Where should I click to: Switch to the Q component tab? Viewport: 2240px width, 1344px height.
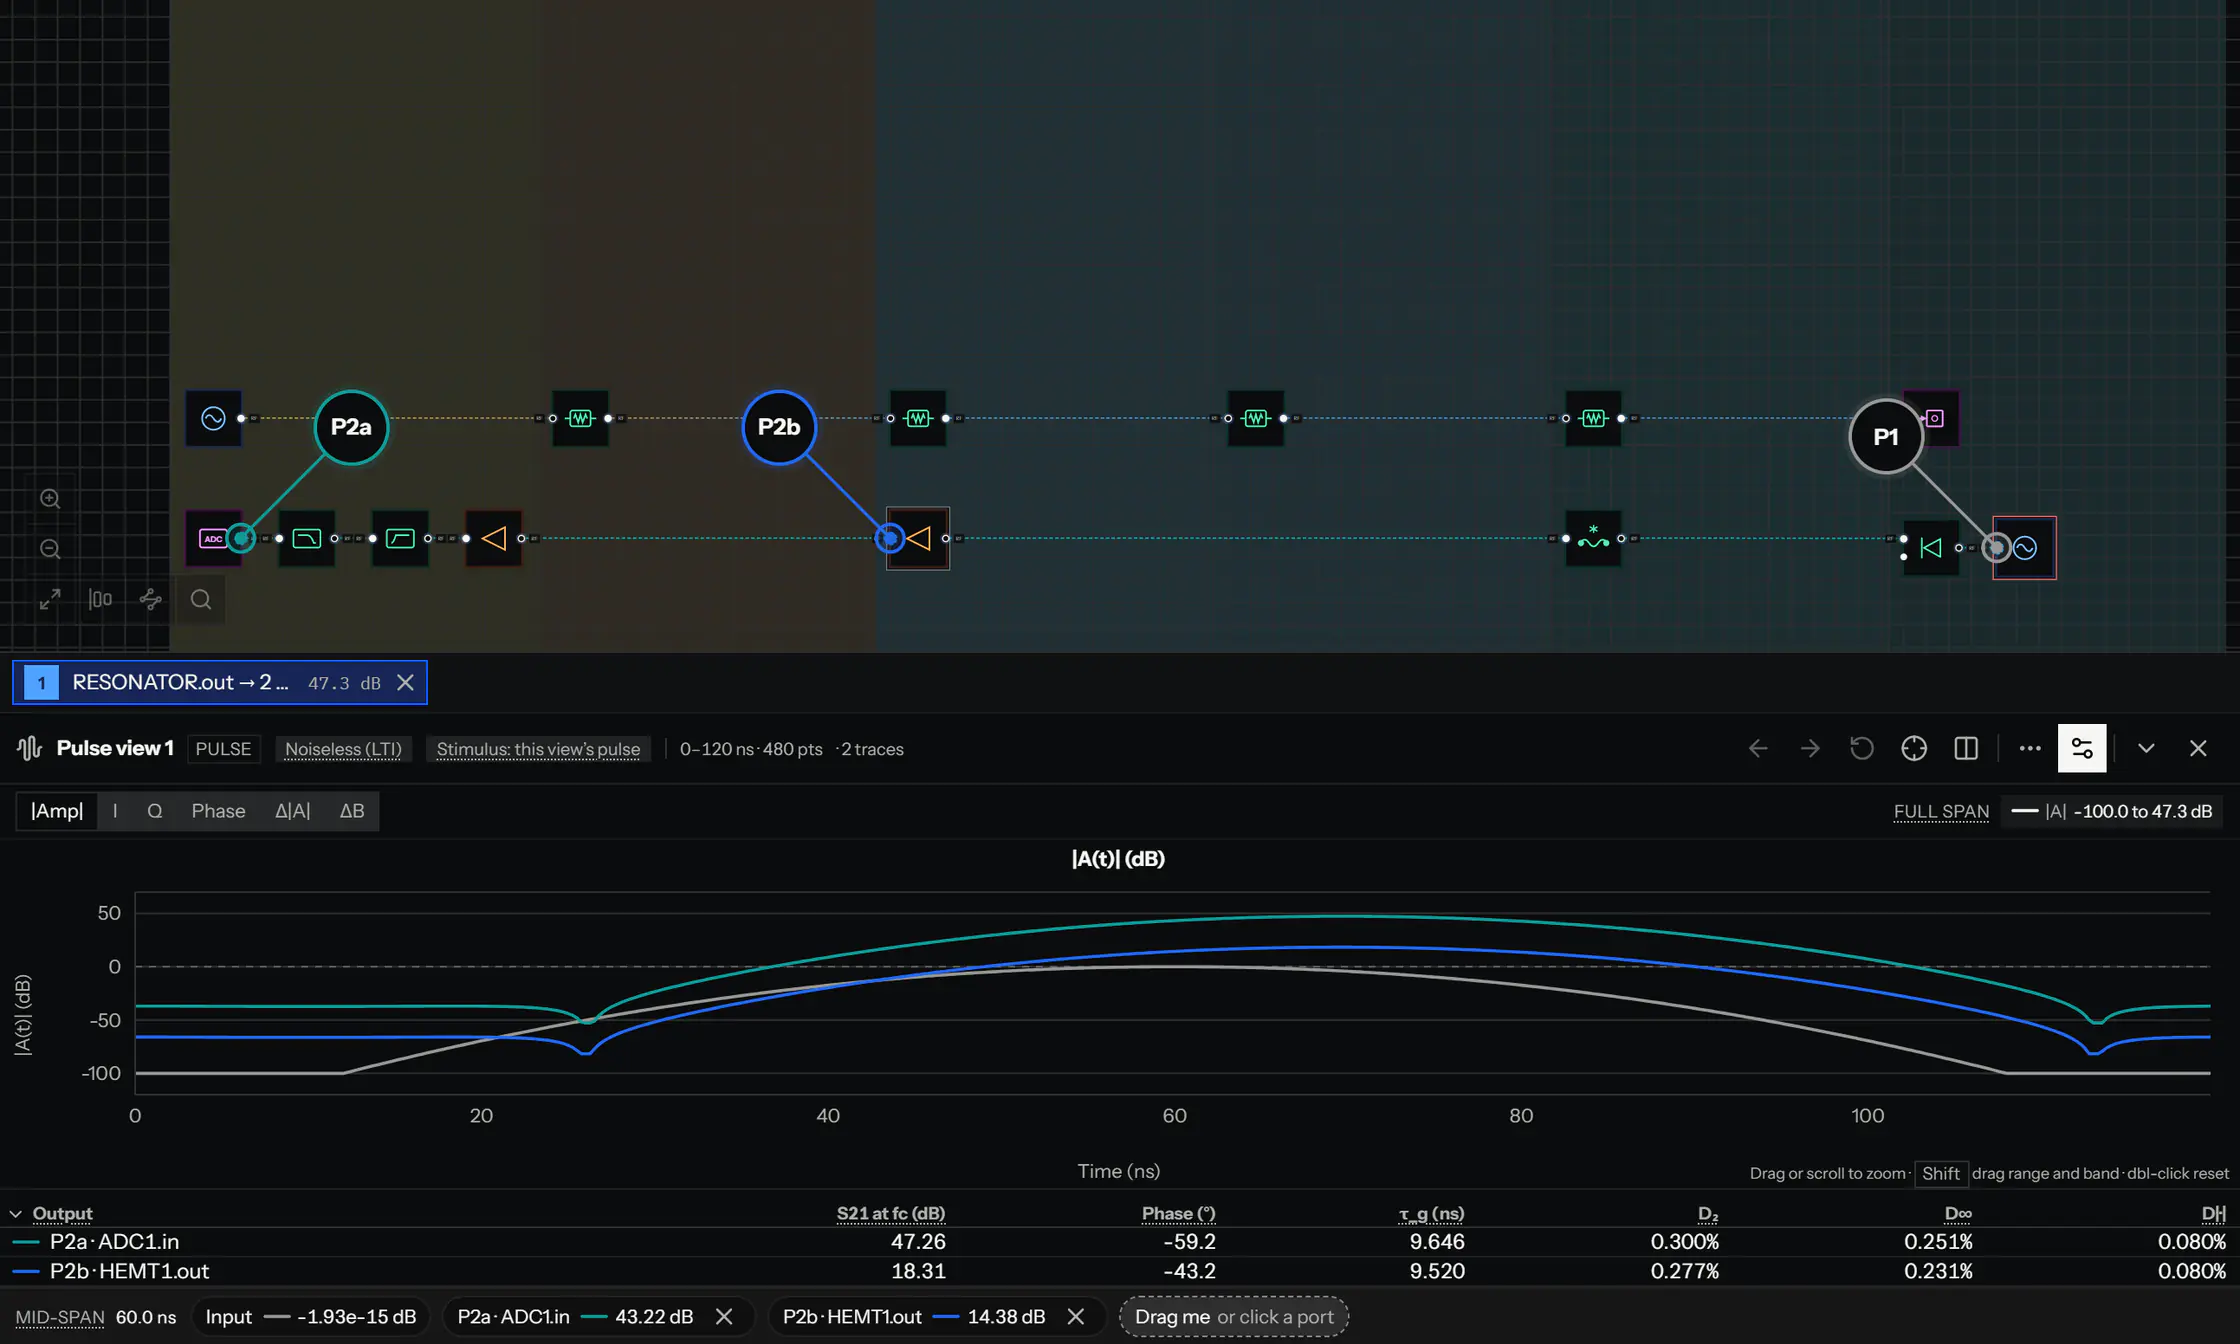(155, 810)
